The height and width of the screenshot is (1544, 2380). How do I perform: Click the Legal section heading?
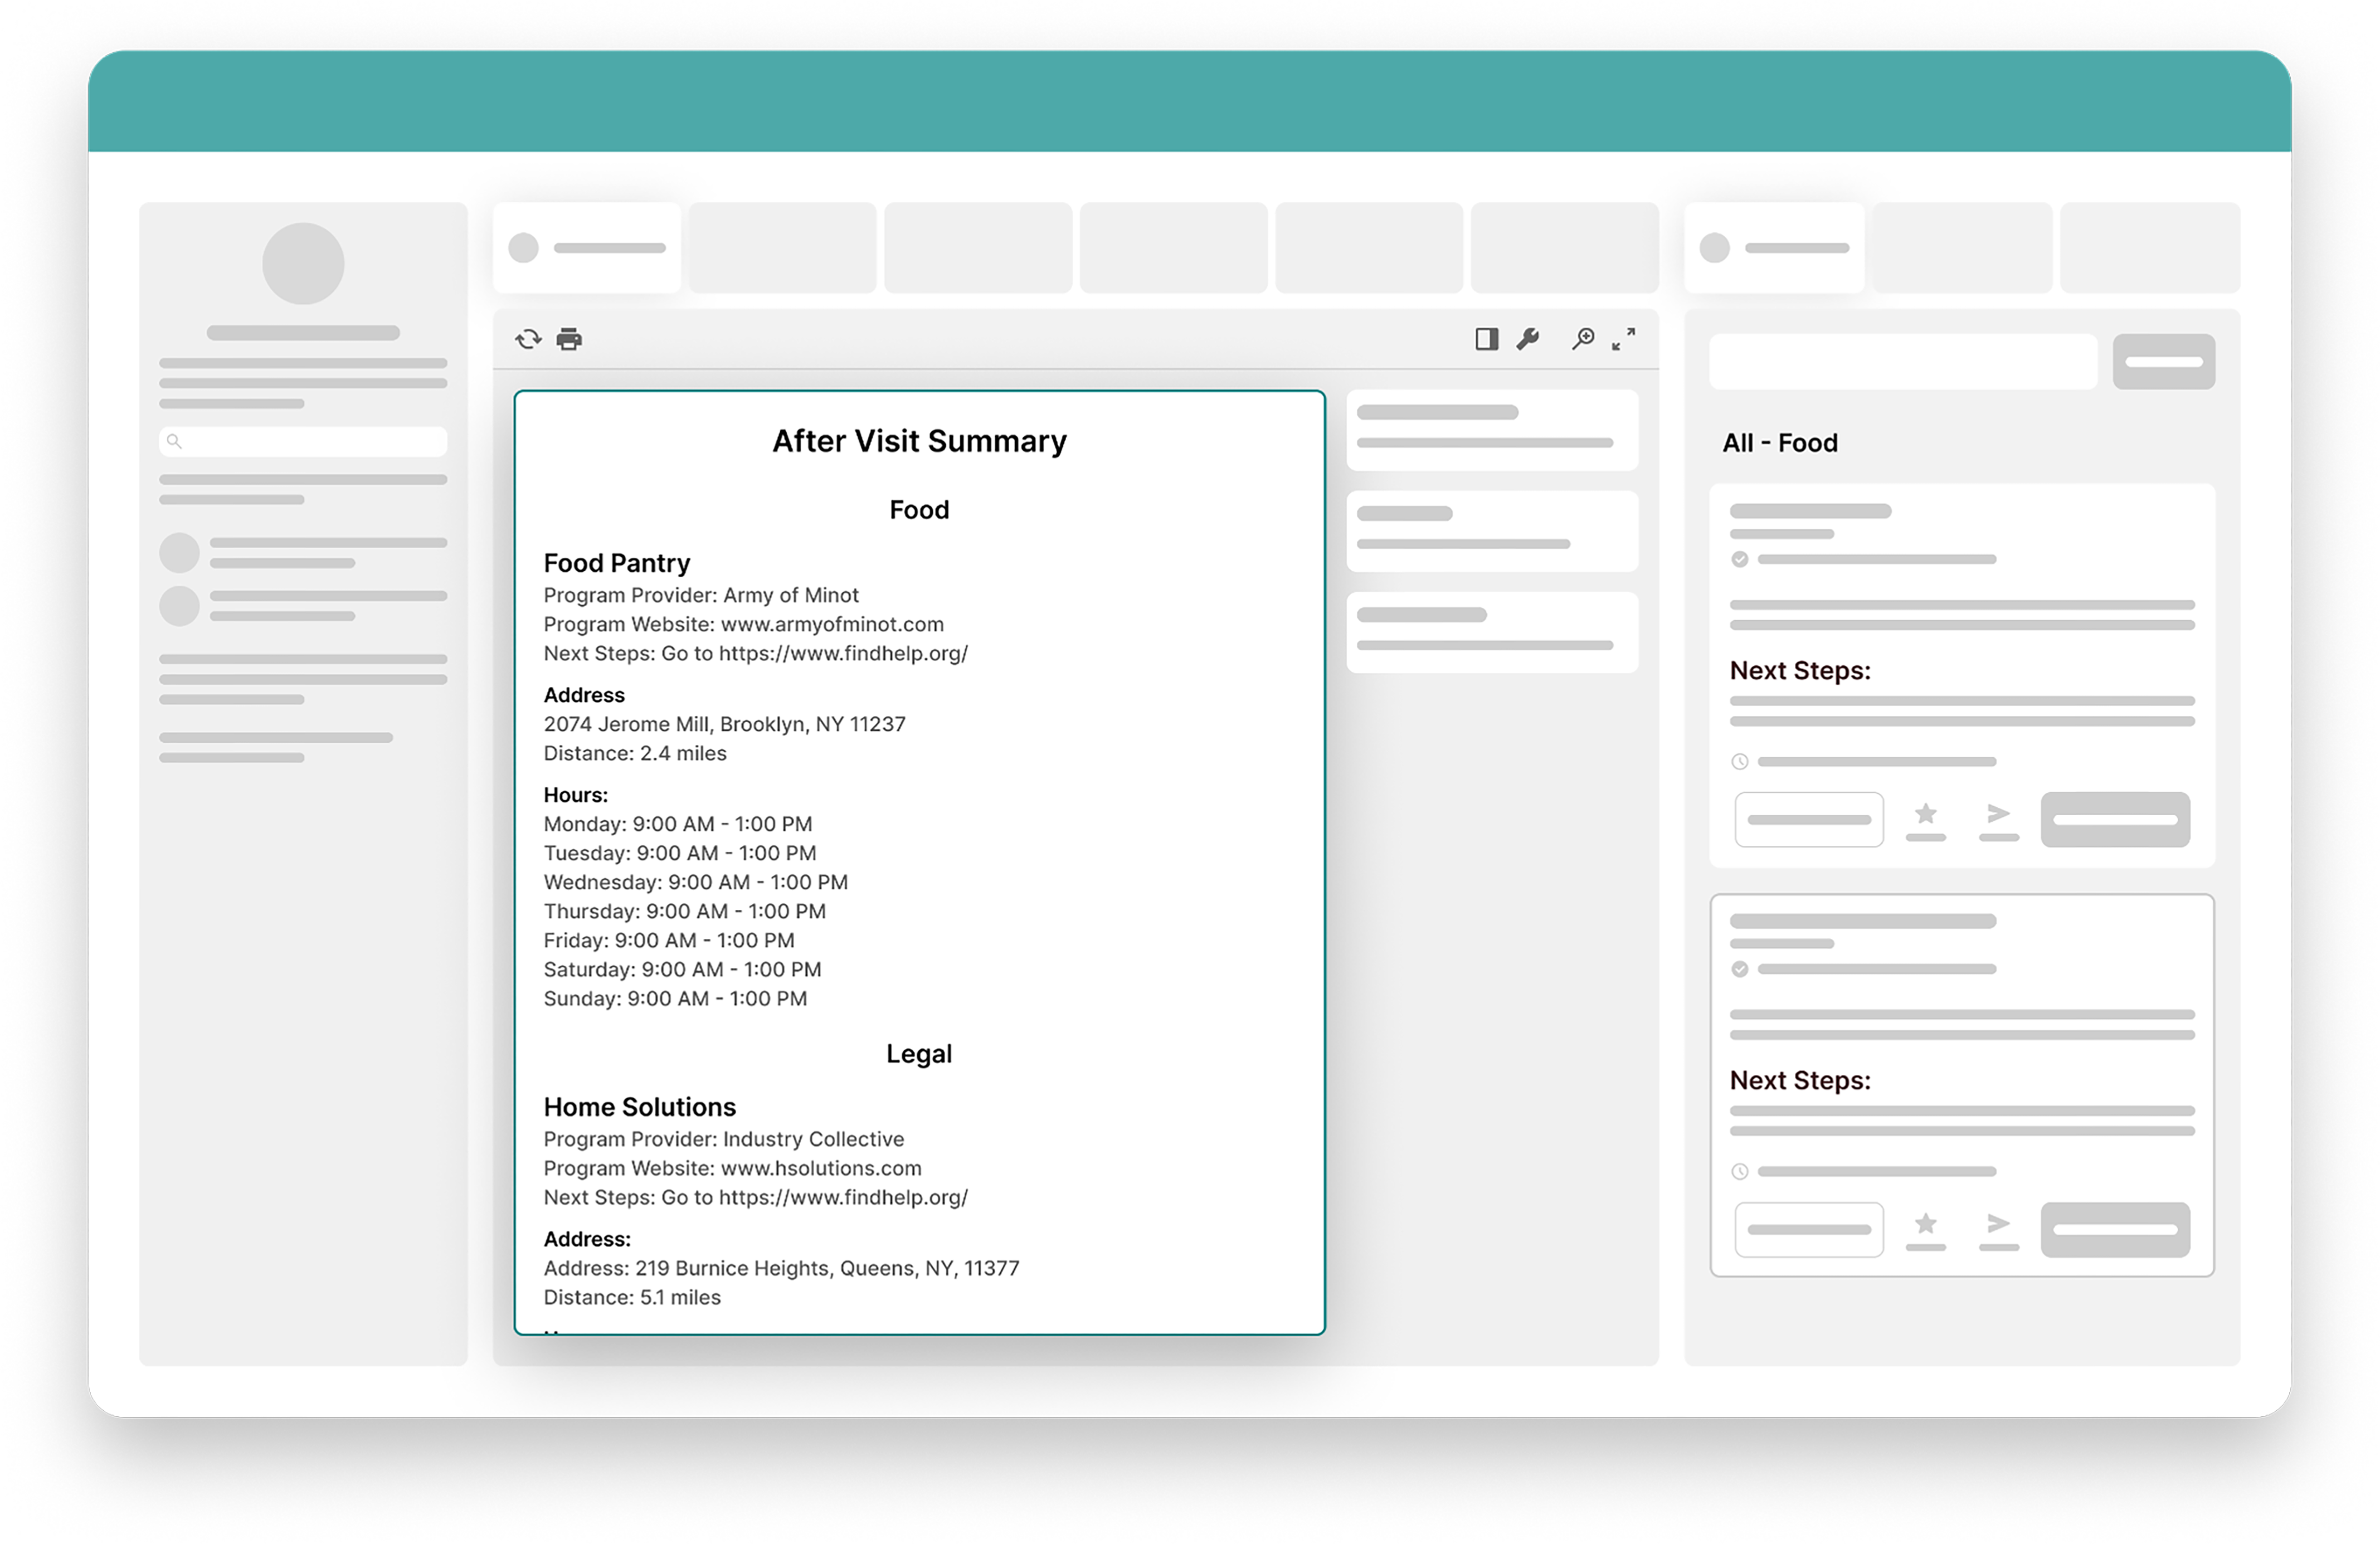pos(919,1054)
